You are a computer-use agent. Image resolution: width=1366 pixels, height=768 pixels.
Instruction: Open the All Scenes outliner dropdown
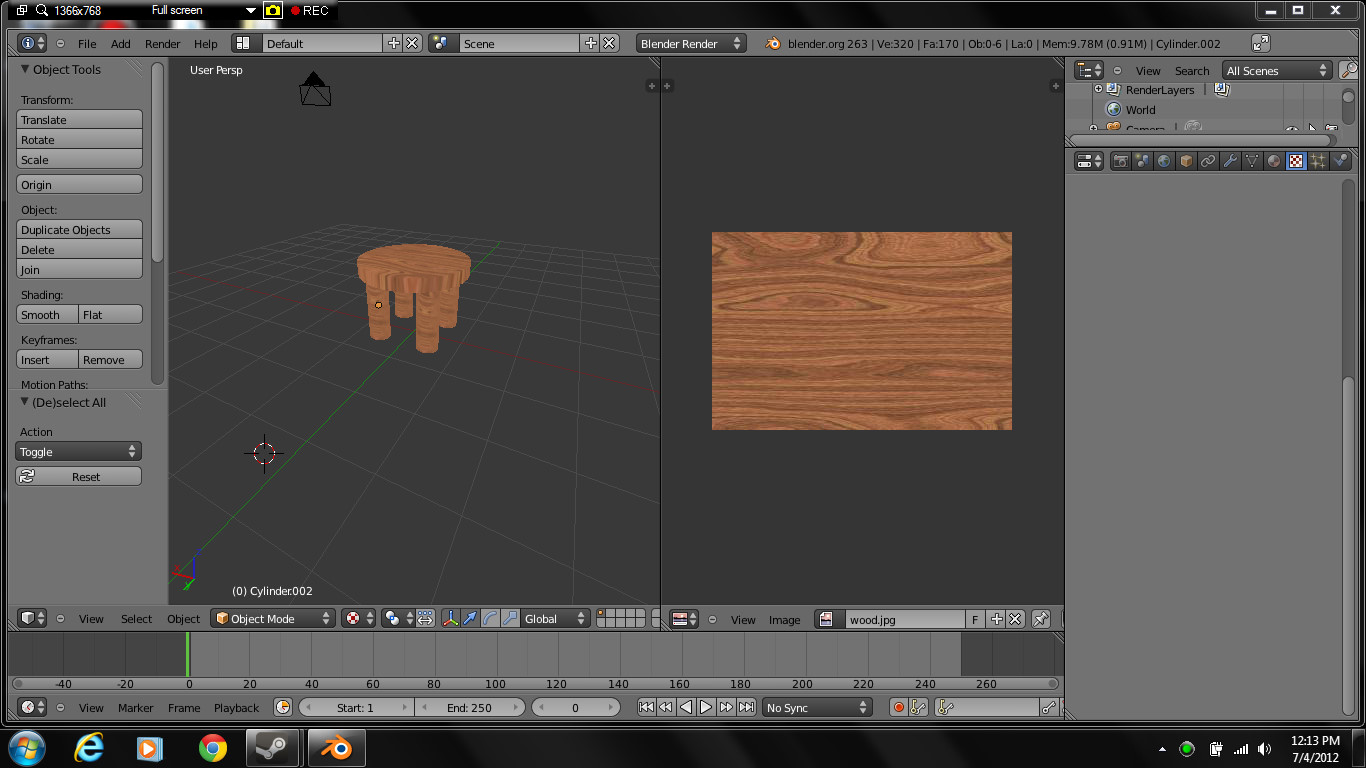(1278, 70)
